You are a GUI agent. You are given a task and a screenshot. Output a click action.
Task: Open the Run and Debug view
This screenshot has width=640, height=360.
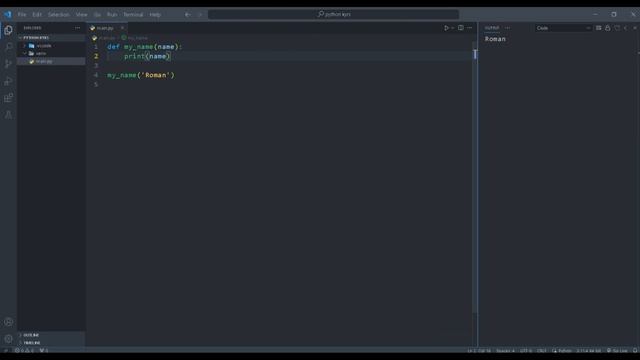tap(8, 81)
